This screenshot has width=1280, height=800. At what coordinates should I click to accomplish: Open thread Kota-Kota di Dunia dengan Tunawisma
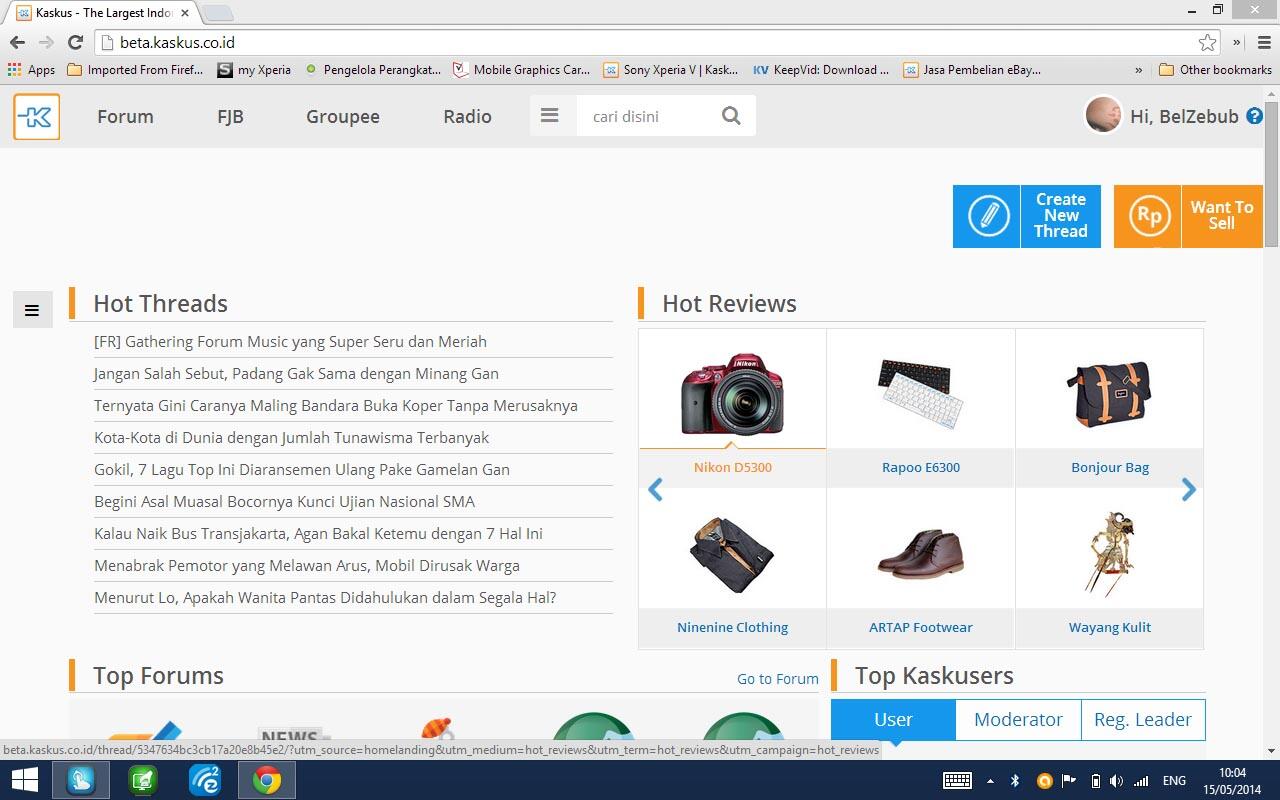point(291,437)
